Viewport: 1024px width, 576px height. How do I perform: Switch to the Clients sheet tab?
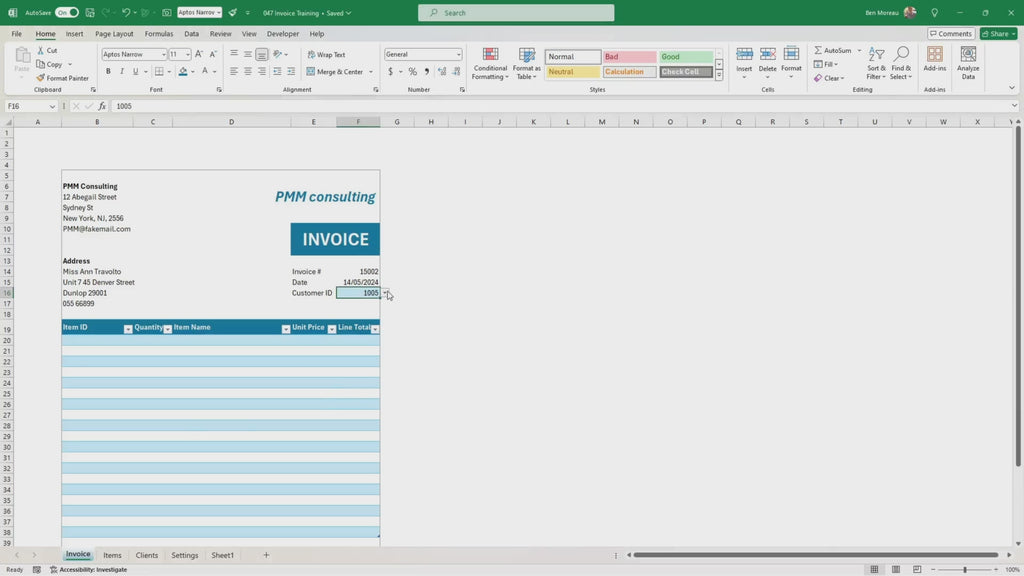pyautogui.click(x=147, y=555)
